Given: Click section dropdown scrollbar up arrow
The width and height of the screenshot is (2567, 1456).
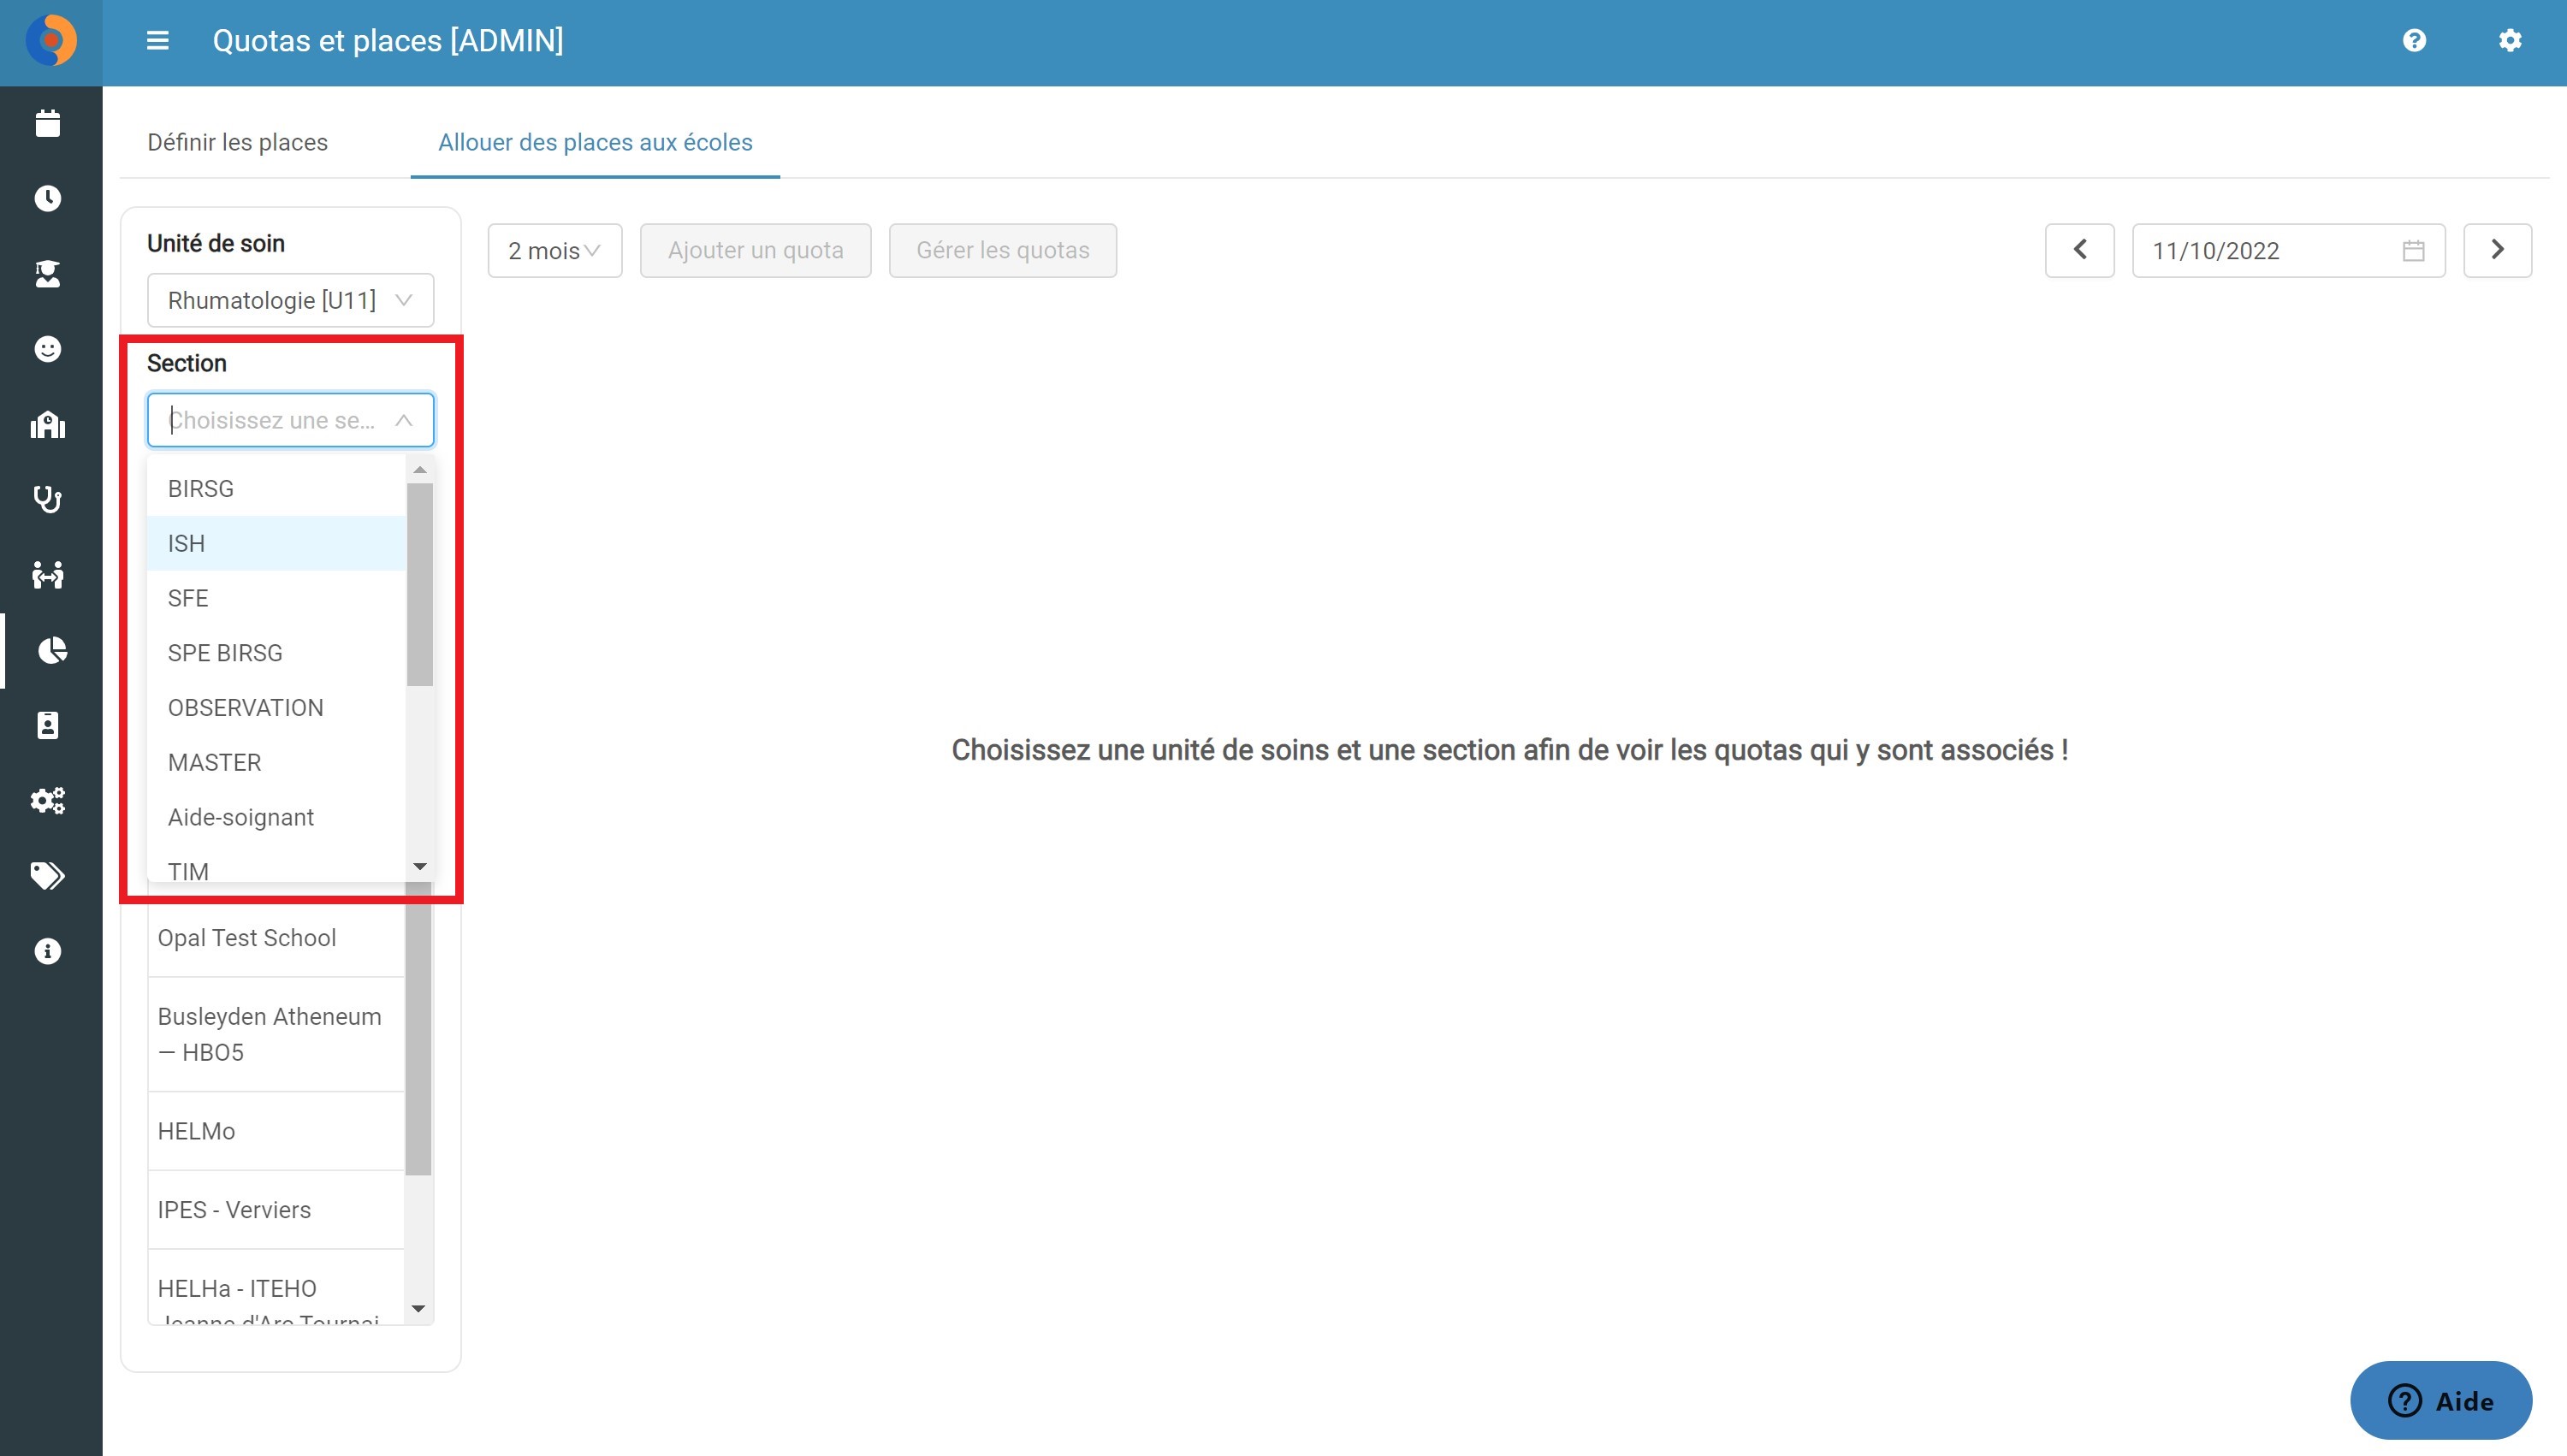Looking at the screenshot, I should (420, 470).
